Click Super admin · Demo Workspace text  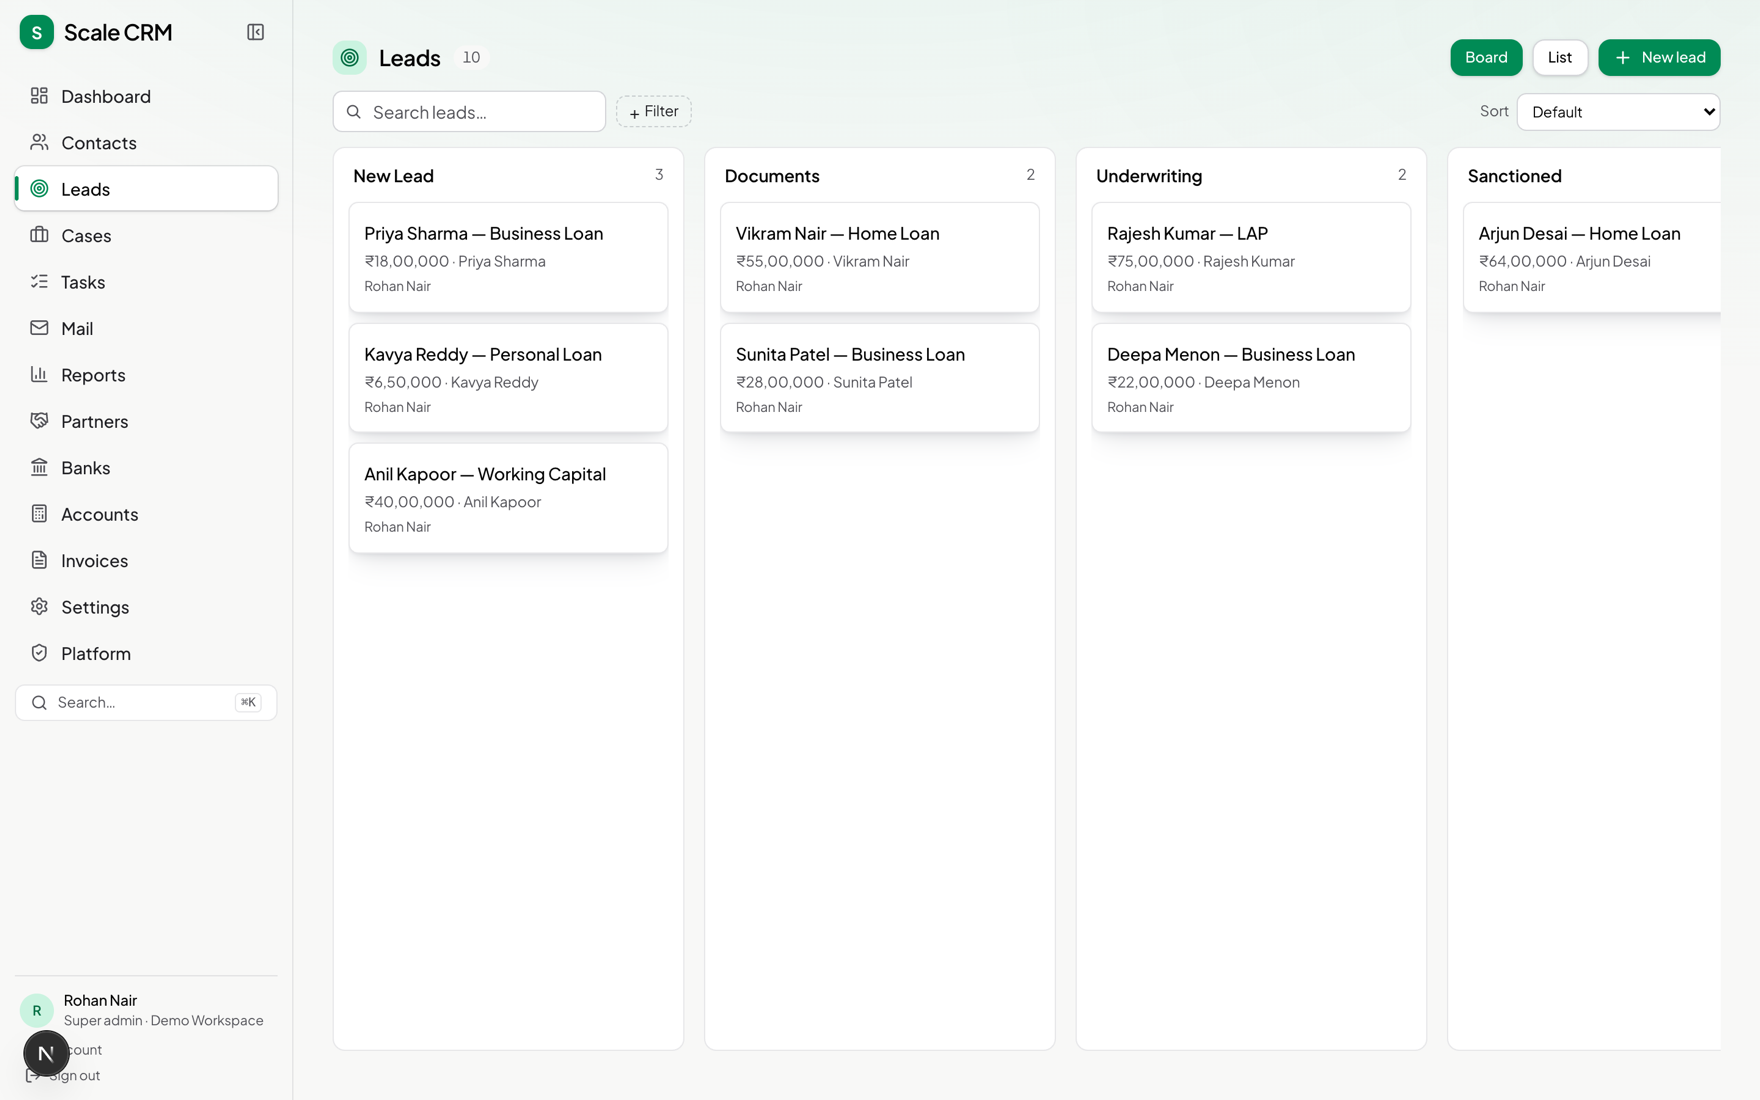tap(164, 1021)
